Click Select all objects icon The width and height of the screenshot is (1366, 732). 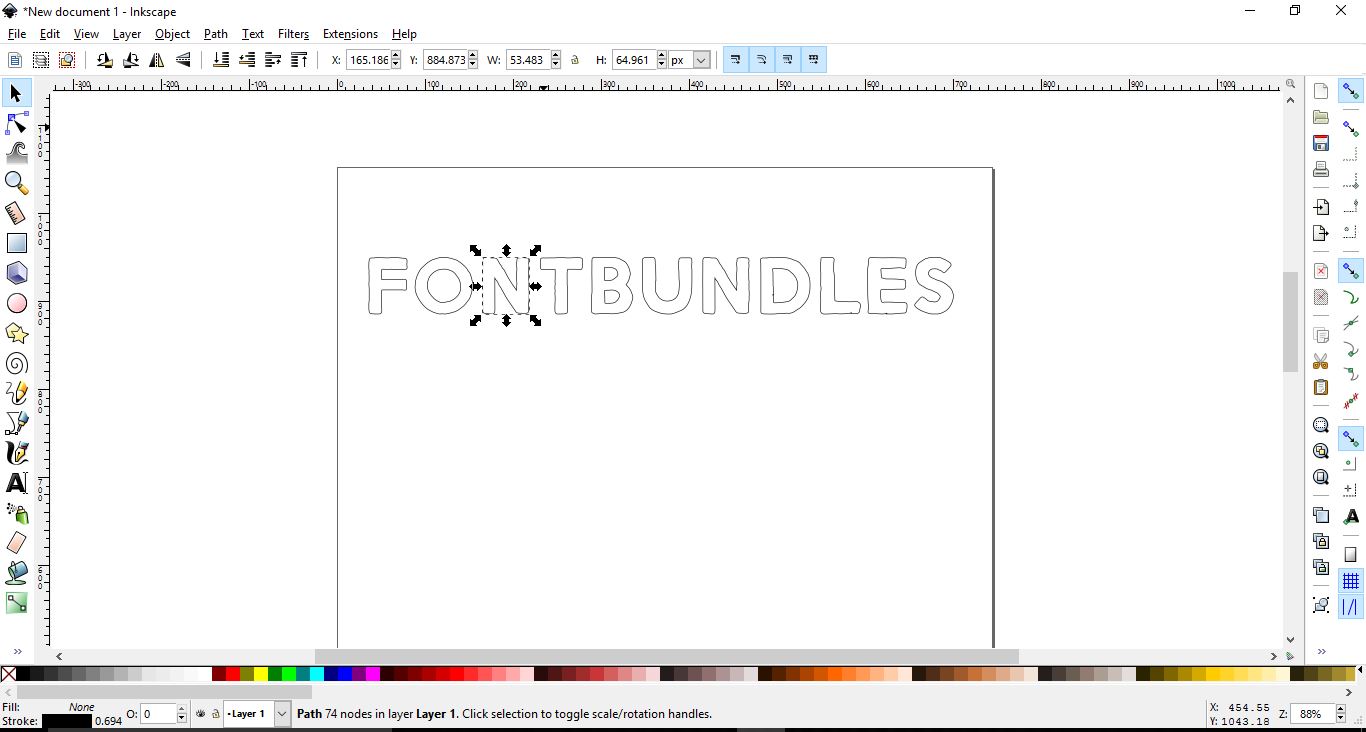click(15, 60)
